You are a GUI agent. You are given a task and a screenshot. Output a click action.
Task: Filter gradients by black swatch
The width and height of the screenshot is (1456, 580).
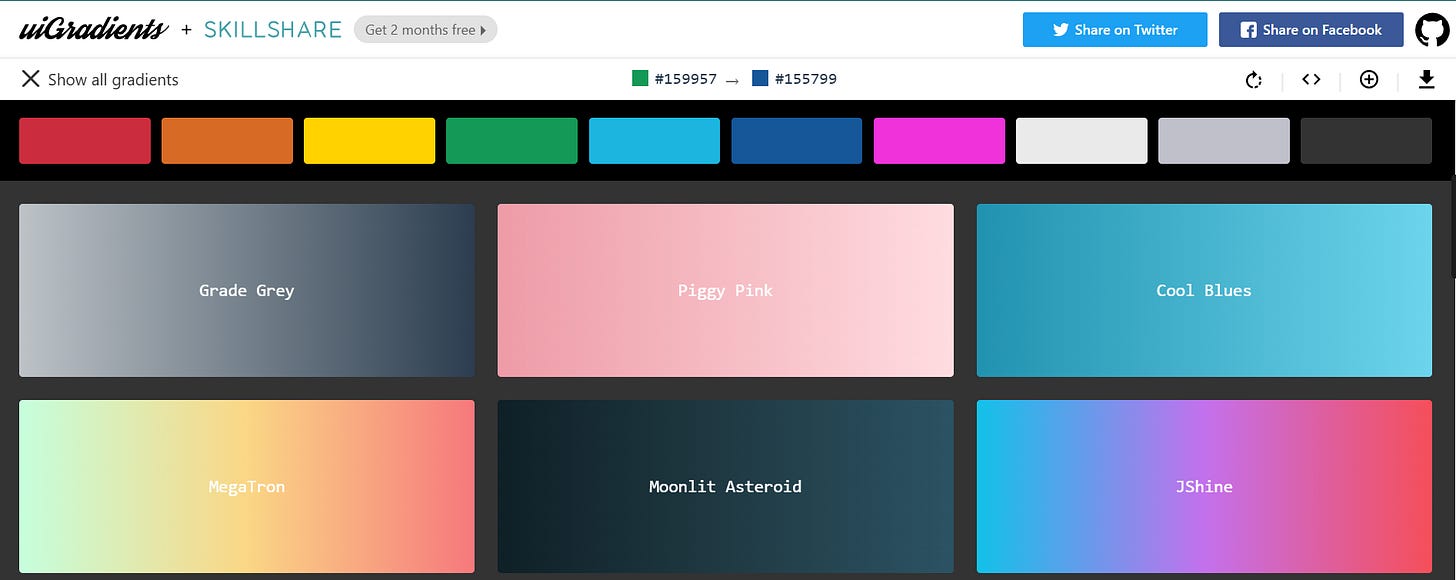tap(1366, 140)
